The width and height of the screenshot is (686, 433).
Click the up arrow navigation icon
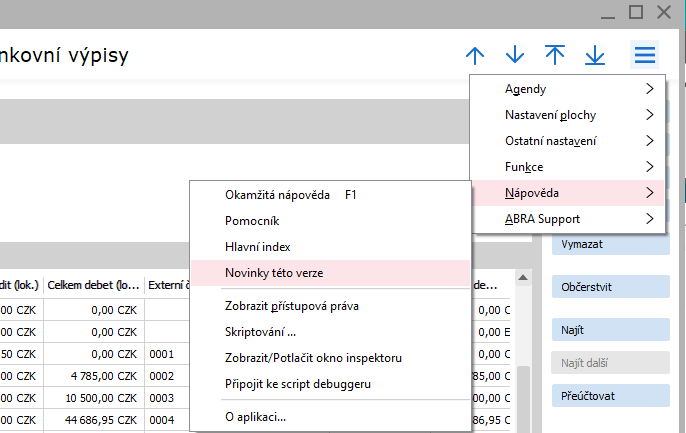475,55
